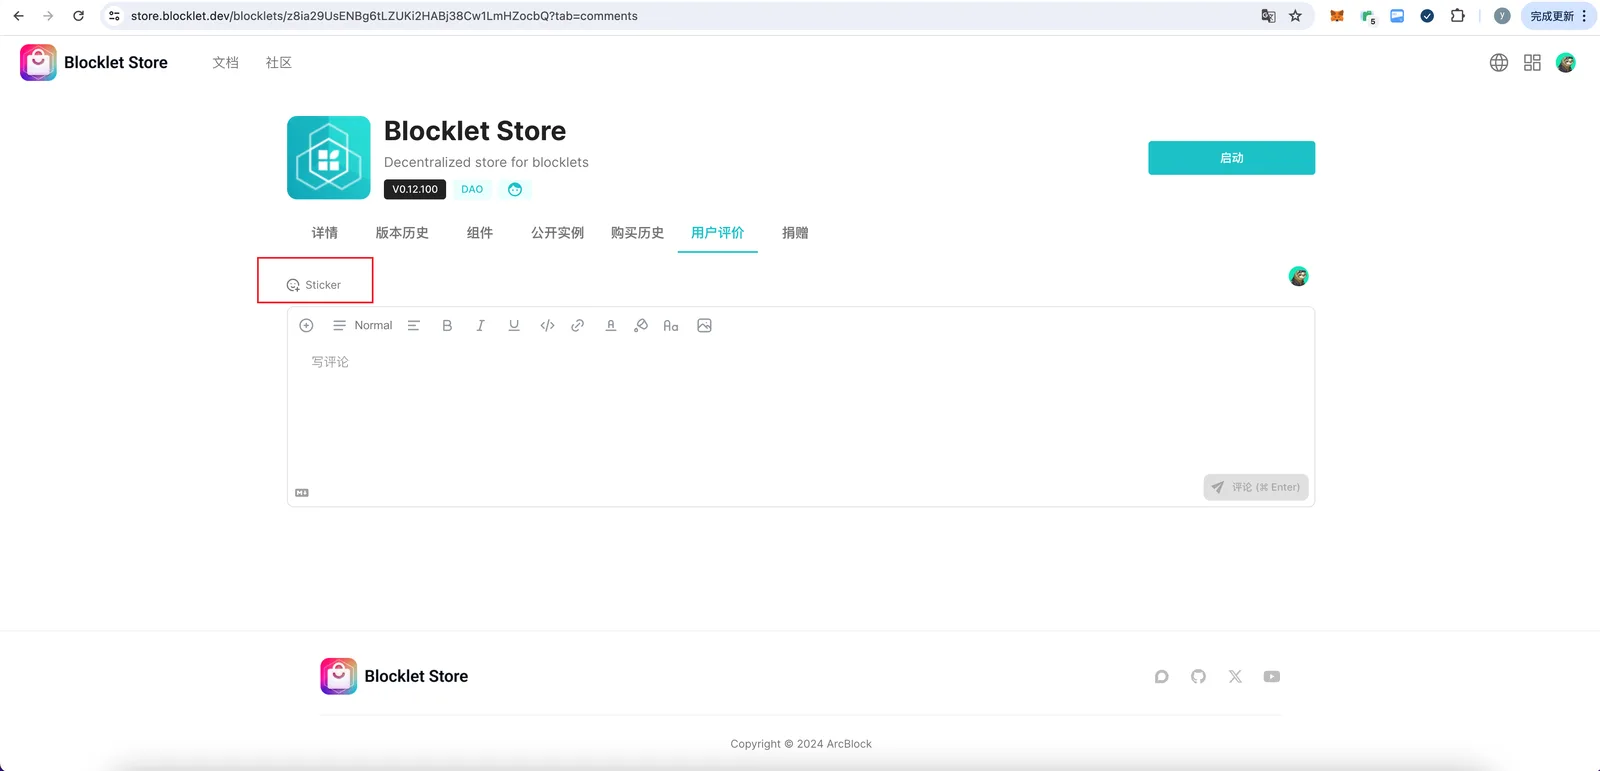Screen dimensions: 1600x771
Task: Click the Decentralized store for blocklets subtitle
Action: [x=486, y=162]
